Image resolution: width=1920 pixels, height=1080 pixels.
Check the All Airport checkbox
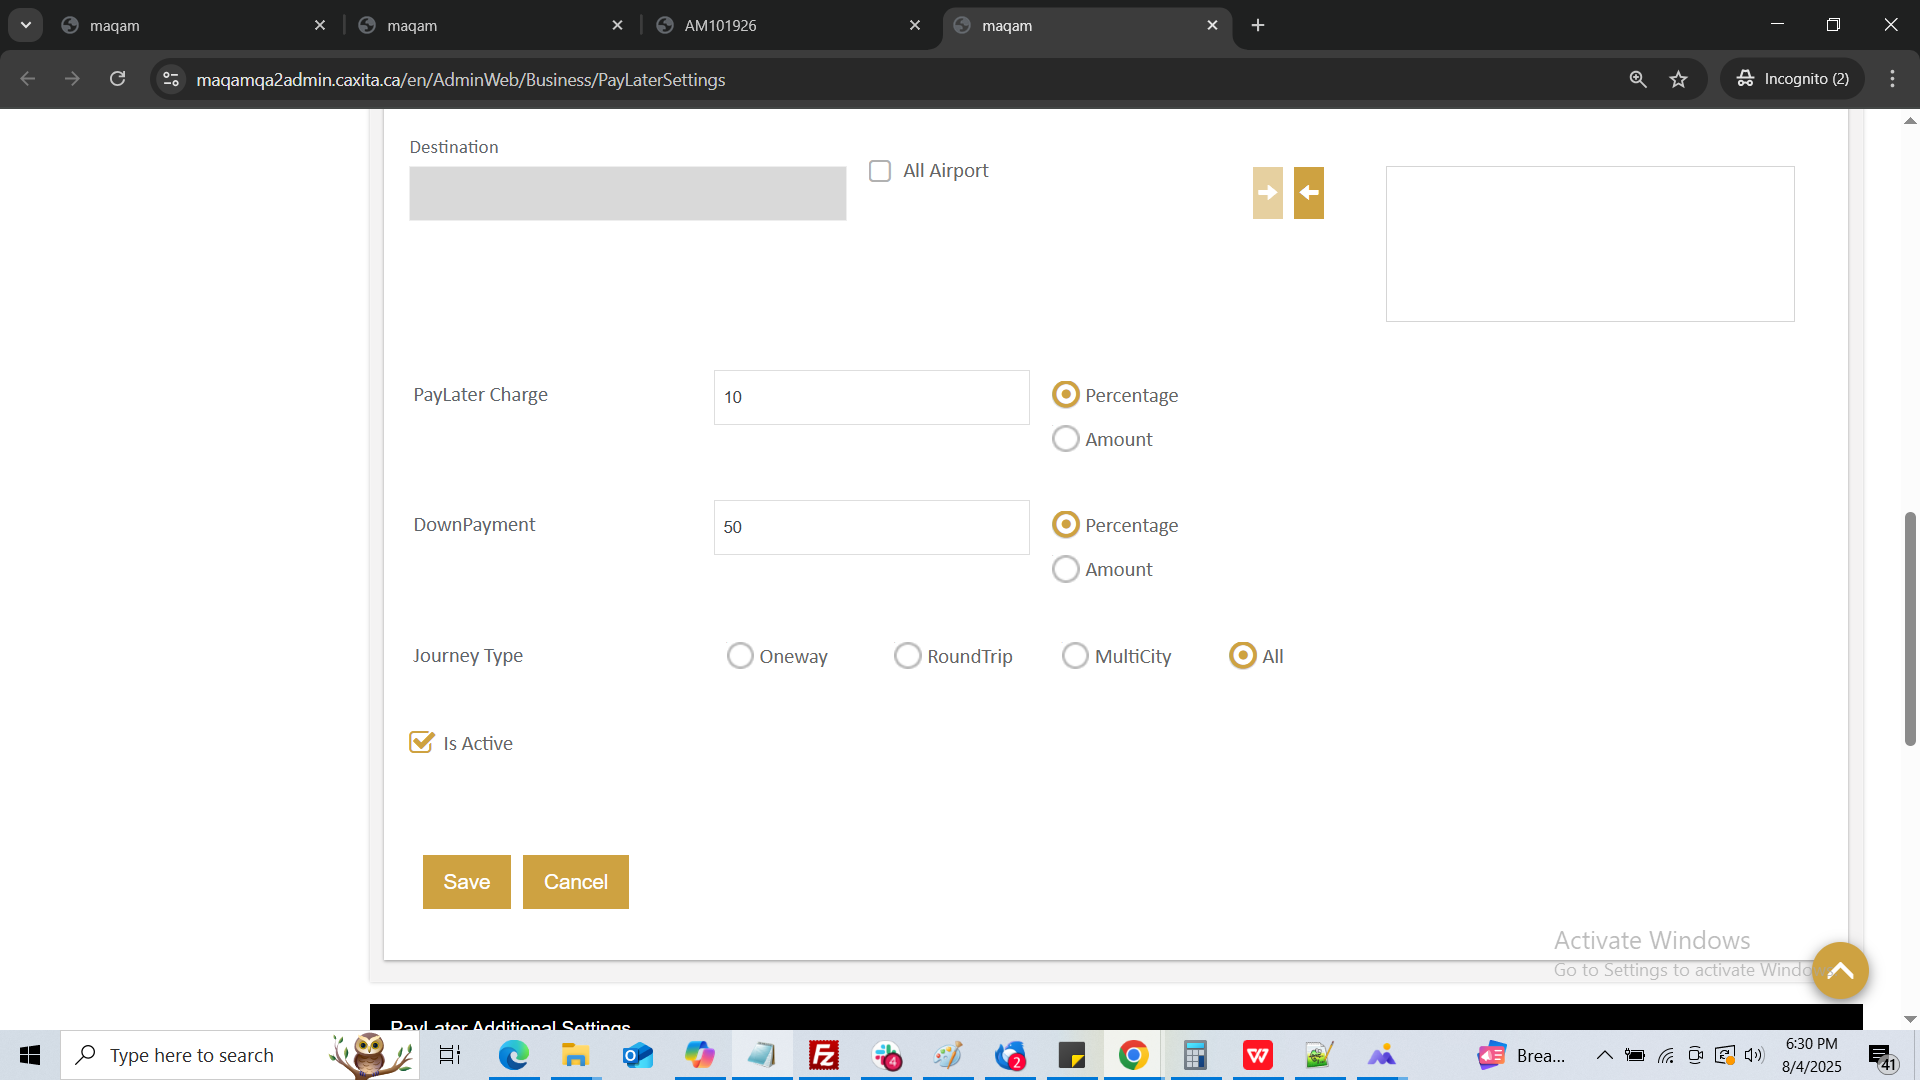click(x=880, y=171)
